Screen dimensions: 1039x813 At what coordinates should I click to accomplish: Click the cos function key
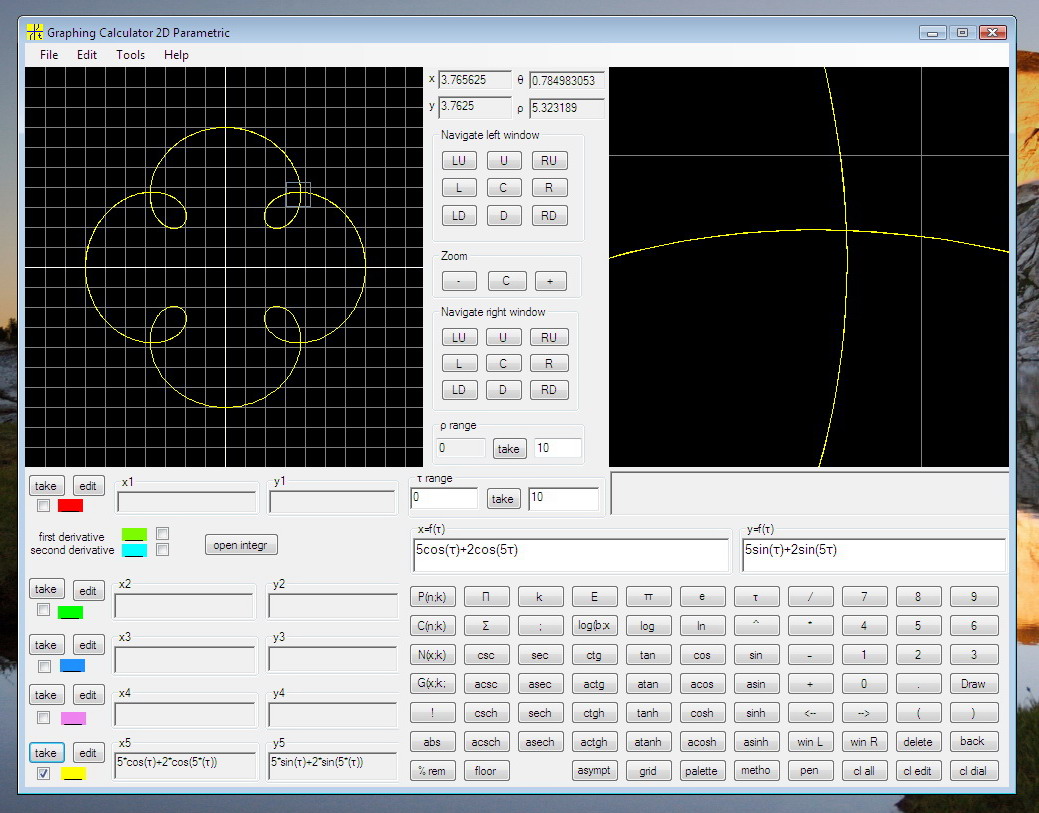702,655
